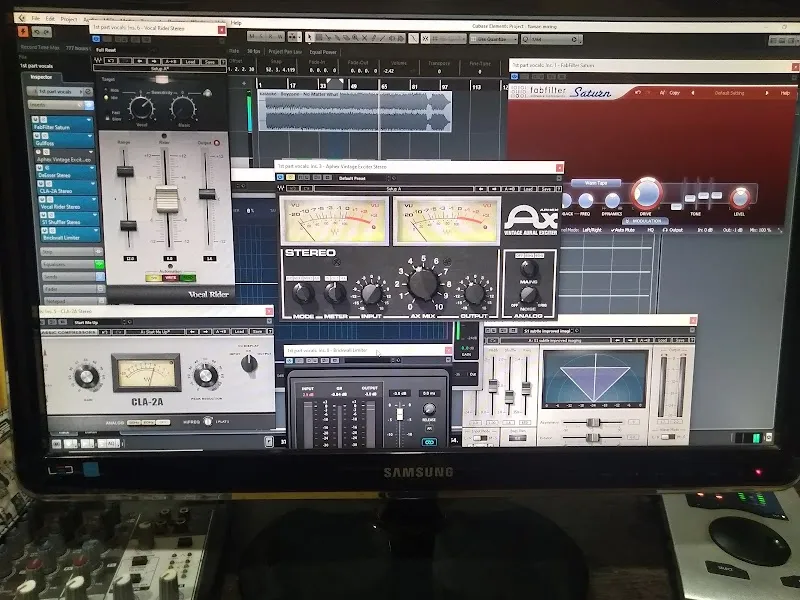The width and height of the screenshot is (800, 600).
Task: Click the MODE knob on Aphex Exciter
Action: pyautogui.click(x=303, y=293)
